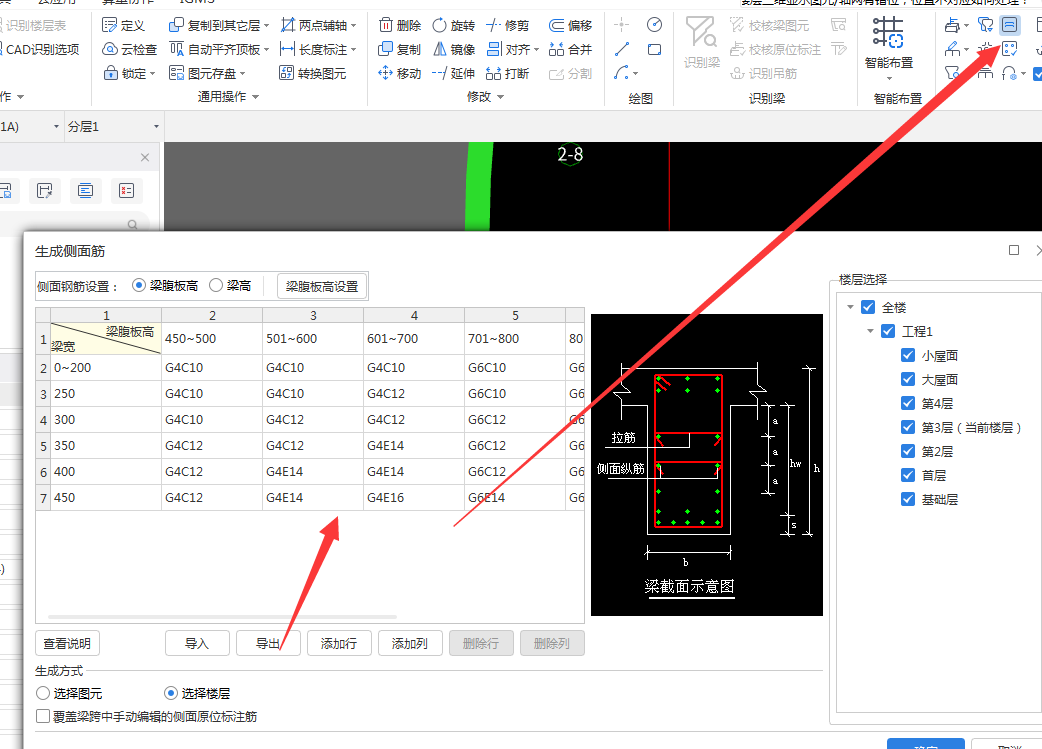The height and width of the screenshot is (749, 1042).
Task: Uncheck 第4层 floor checkbox
Action: [908, 403]
